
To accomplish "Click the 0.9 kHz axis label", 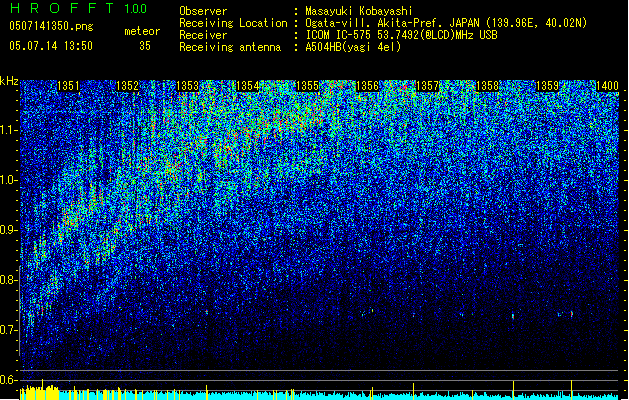I will pyautogui.click(x=9, y=230).
